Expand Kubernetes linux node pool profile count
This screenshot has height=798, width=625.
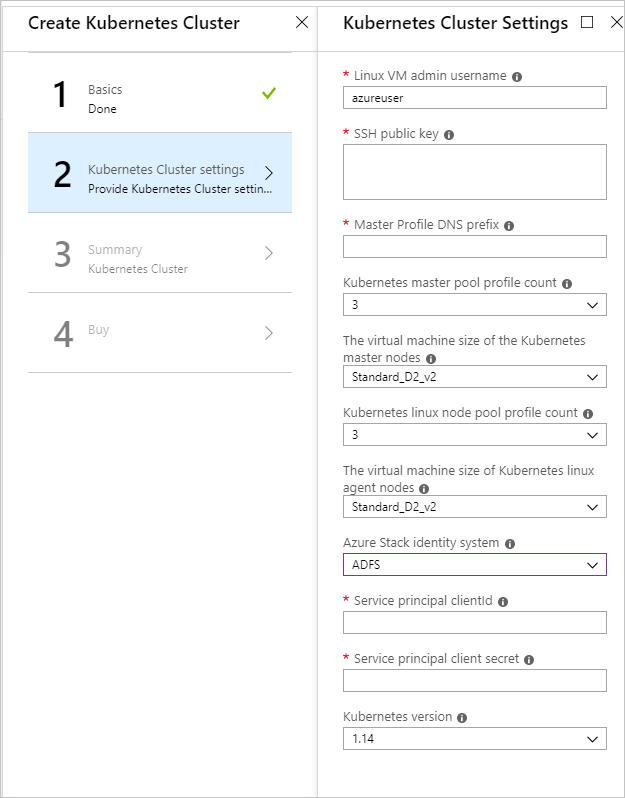coord(474,435)
